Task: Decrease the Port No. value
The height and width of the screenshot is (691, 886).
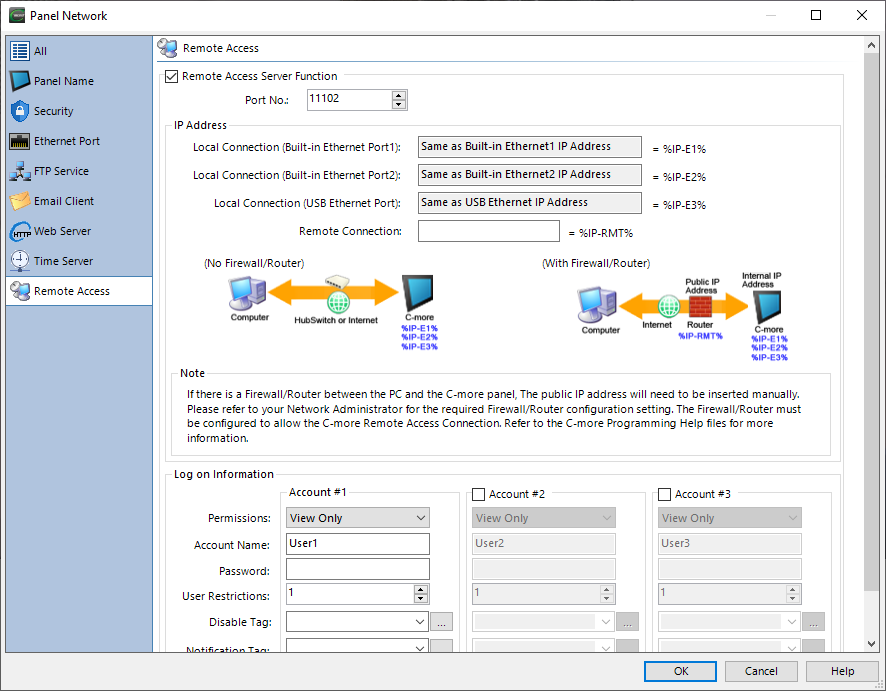Action: [x=399, y=104]
